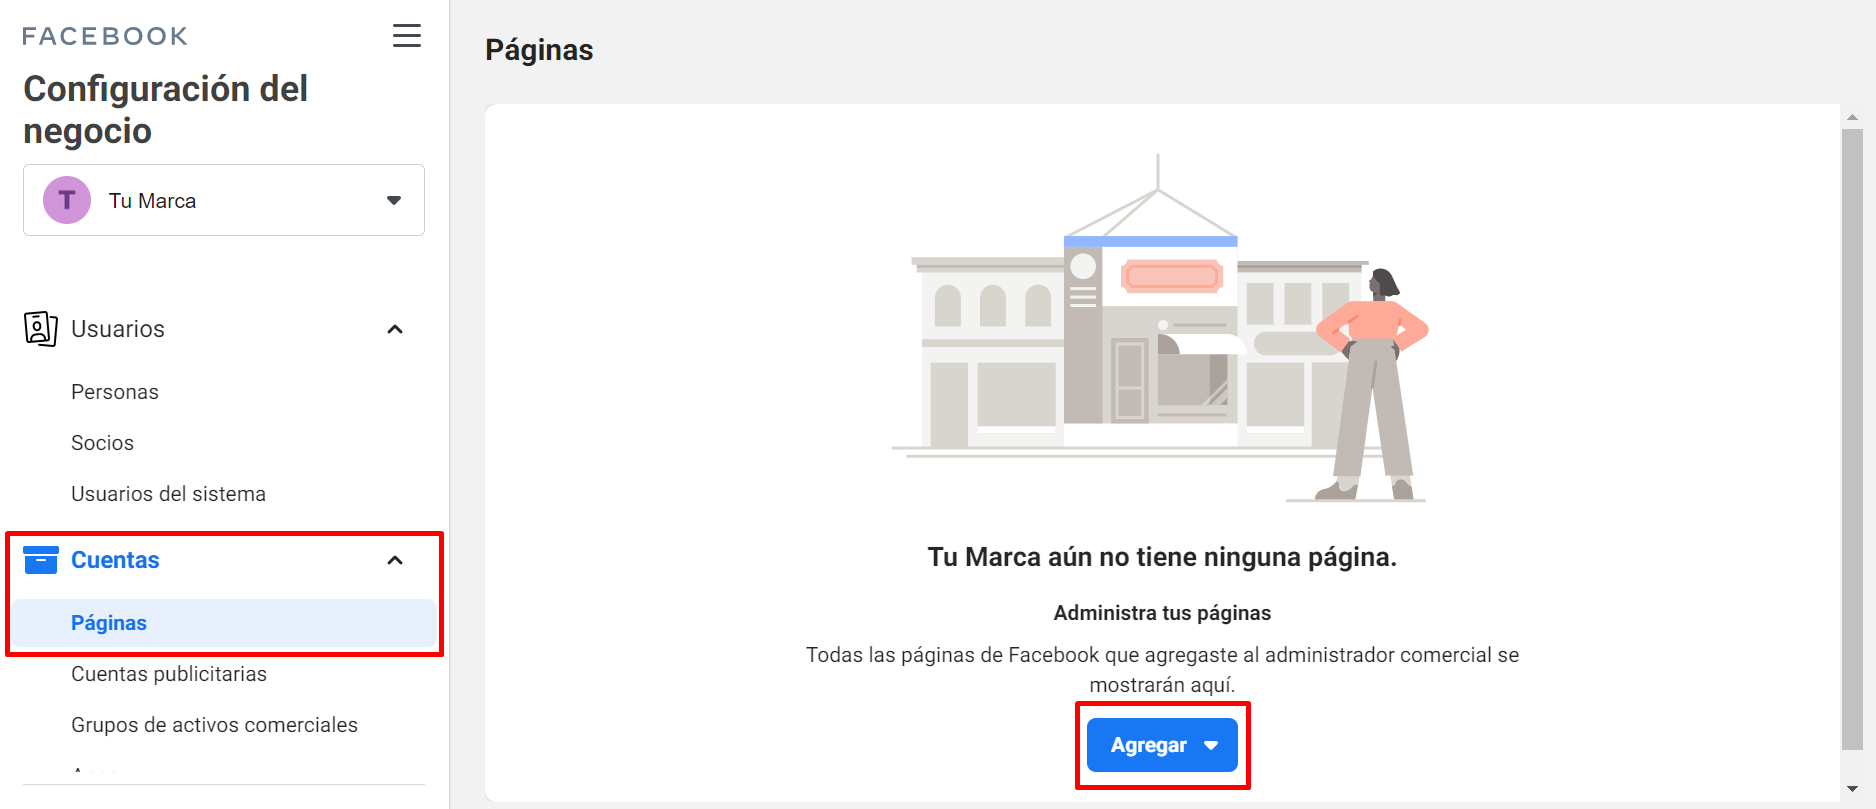Screen dimensions: 1876x809
Task: Go to Socios in the sidebar
Action: pyautogui.click(x=102, y=443)
